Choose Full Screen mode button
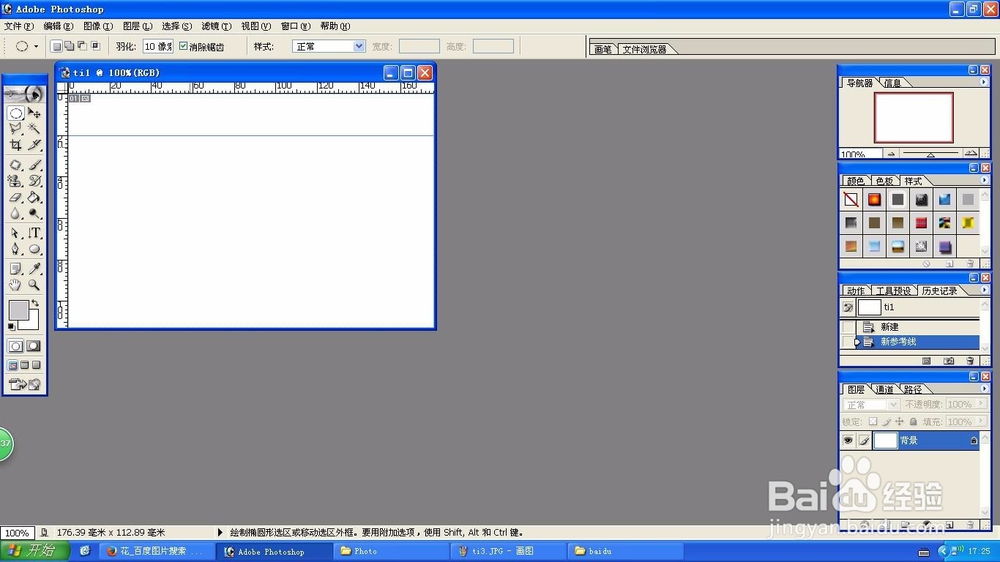The height and width of the screenshot is (562, 1000). point(36,365)
